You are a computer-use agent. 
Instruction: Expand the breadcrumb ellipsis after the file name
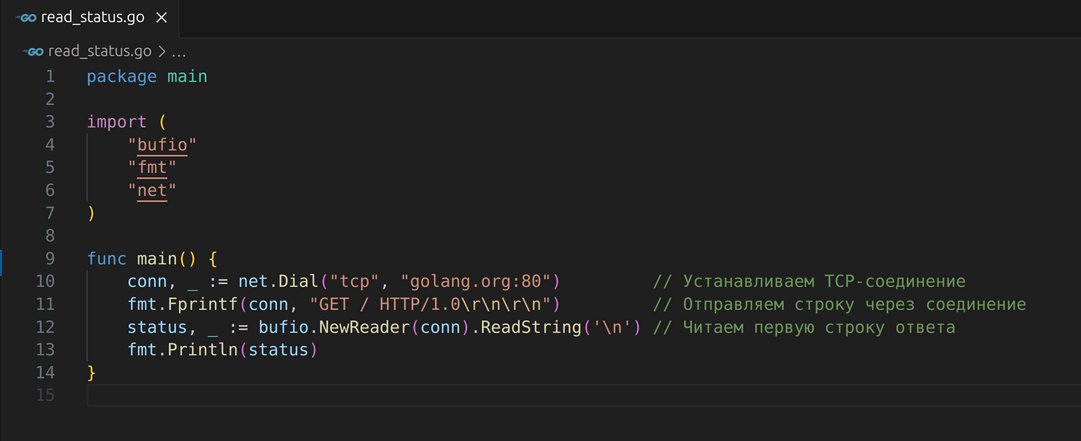pos(180,51)
